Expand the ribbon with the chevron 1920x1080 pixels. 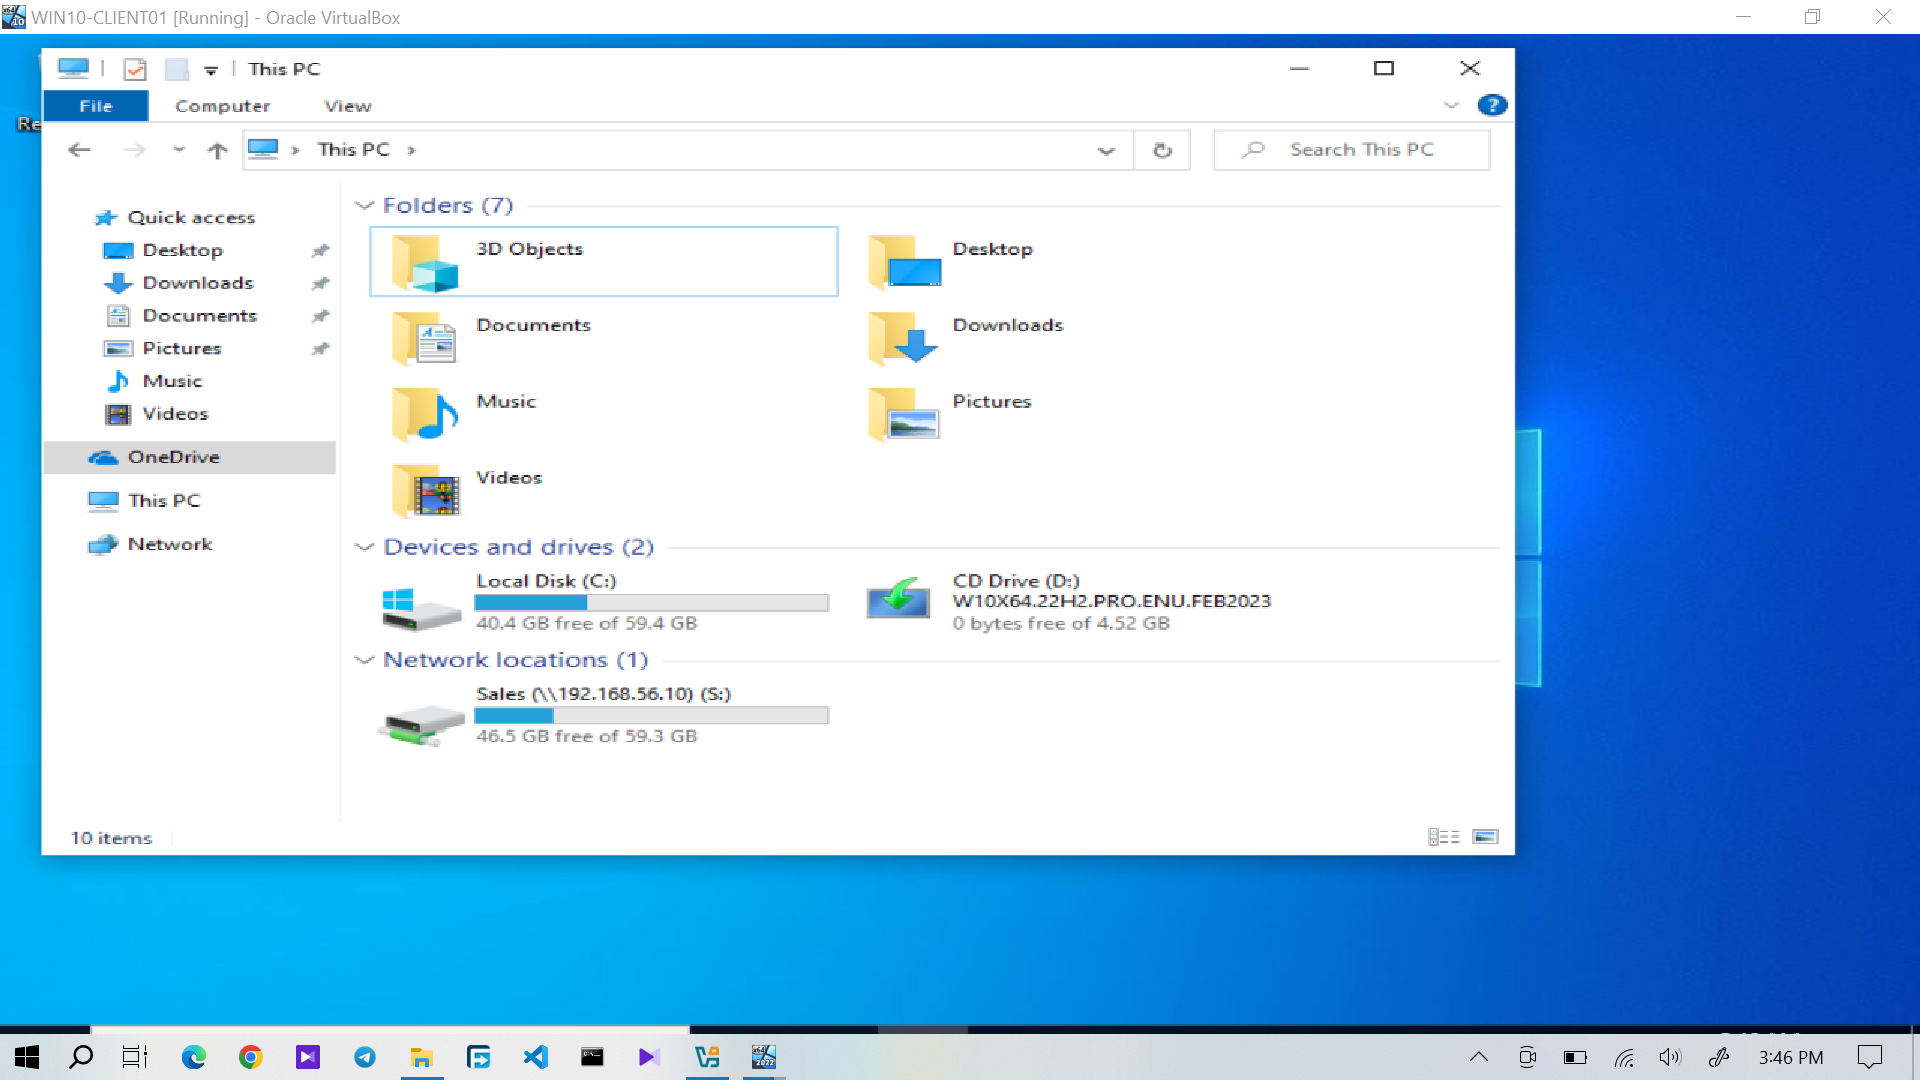(1452, 105)
